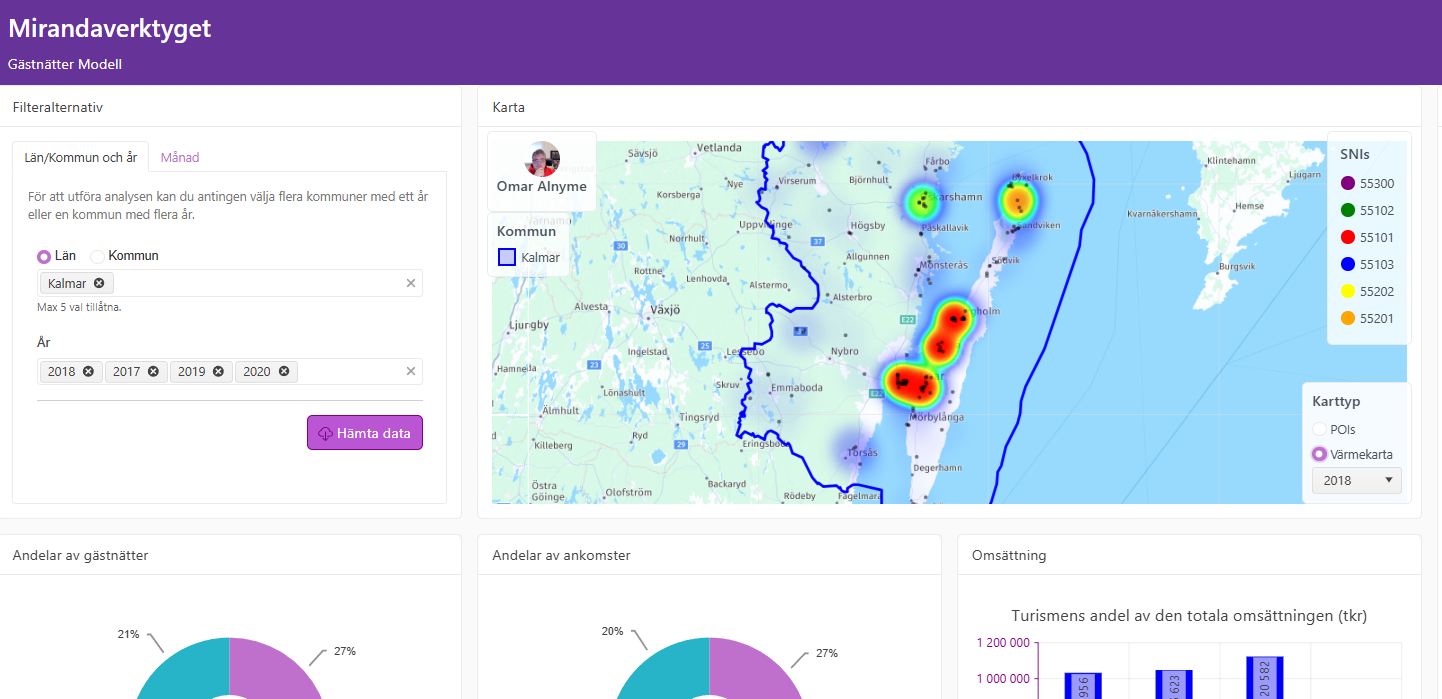Remove year 2019 tag
This screenshot has height=699, width=1442.
tap(218, 371)
